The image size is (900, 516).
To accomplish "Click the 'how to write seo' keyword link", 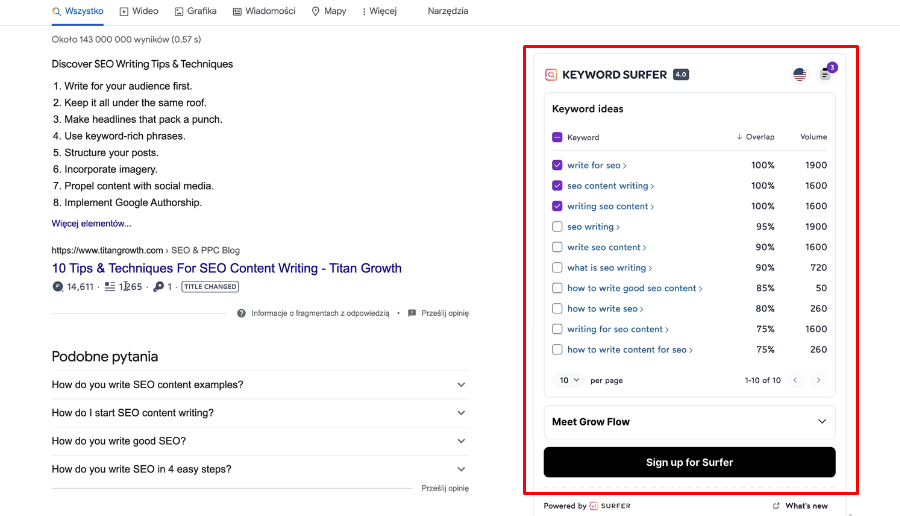I will 605,308.
